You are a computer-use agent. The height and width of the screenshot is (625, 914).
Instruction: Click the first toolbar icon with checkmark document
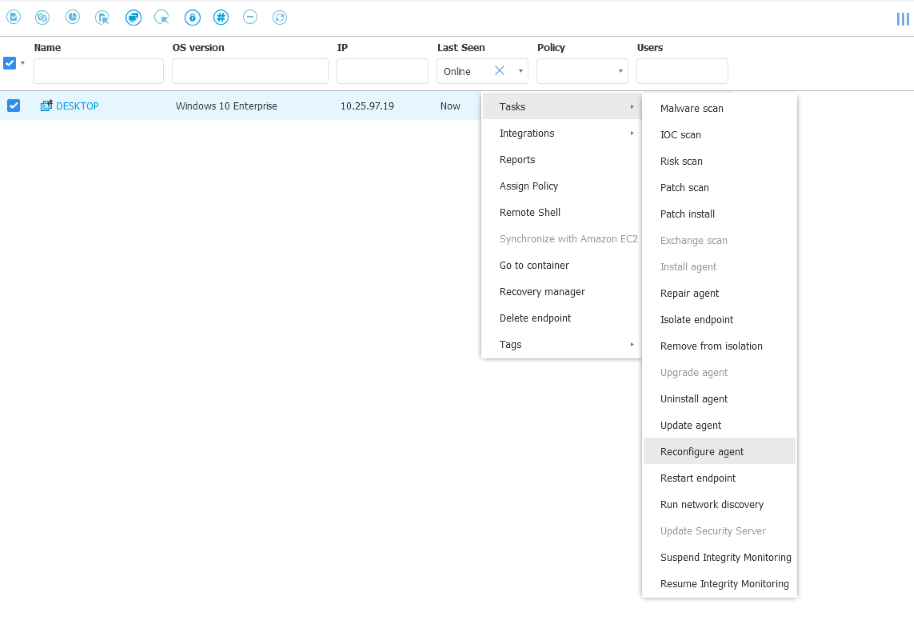[14, 17]
